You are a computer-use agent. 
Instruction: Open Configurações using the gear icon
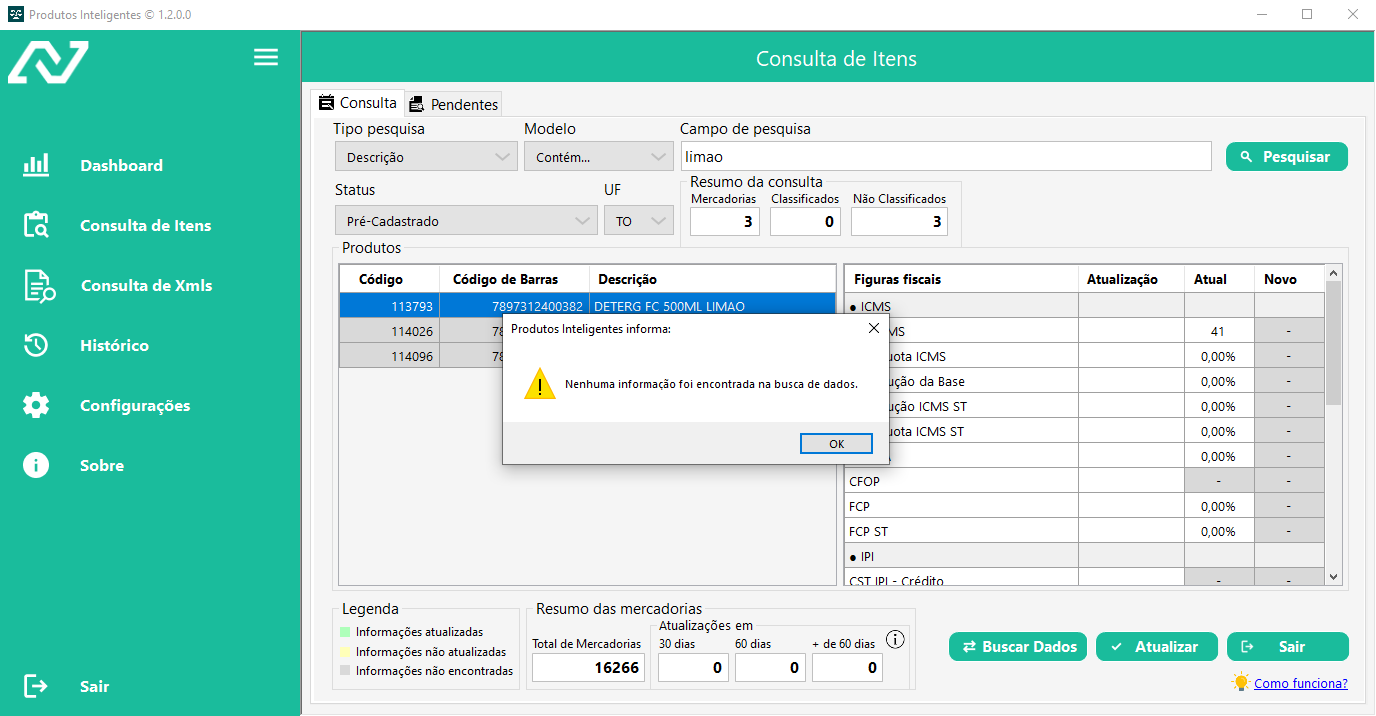click(36, 405)
